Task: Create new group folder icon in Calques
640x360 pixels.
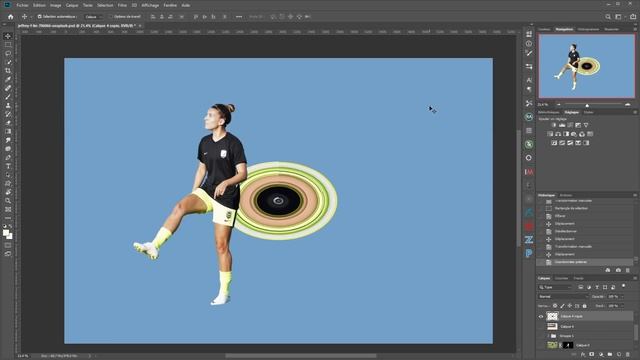Action: 610,355
